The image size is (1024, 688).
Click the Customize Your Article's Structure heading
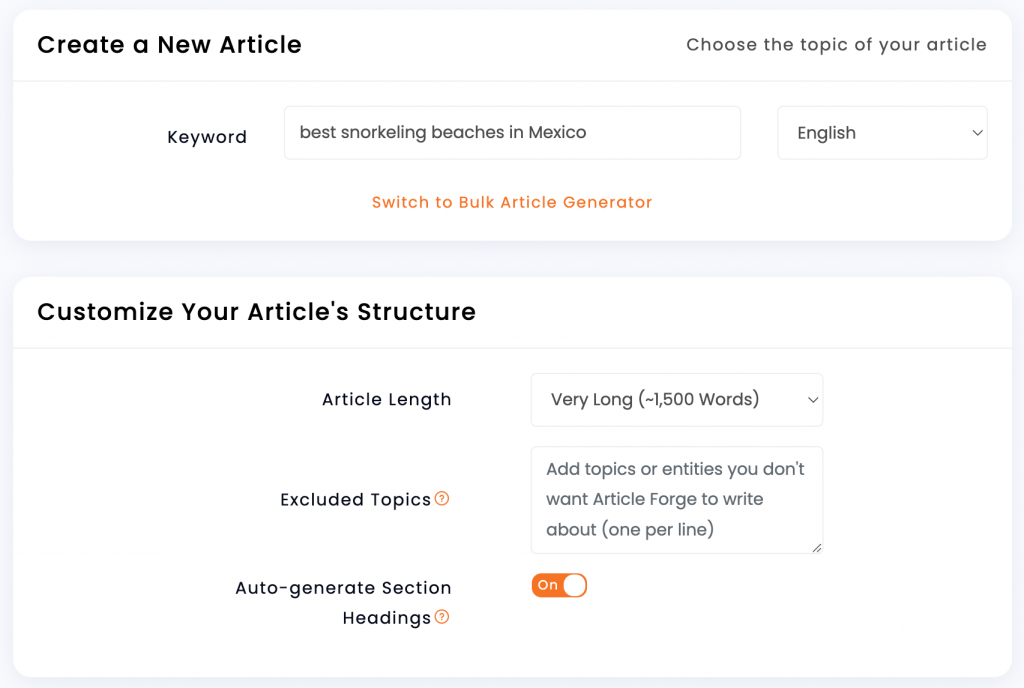(256, 312)
